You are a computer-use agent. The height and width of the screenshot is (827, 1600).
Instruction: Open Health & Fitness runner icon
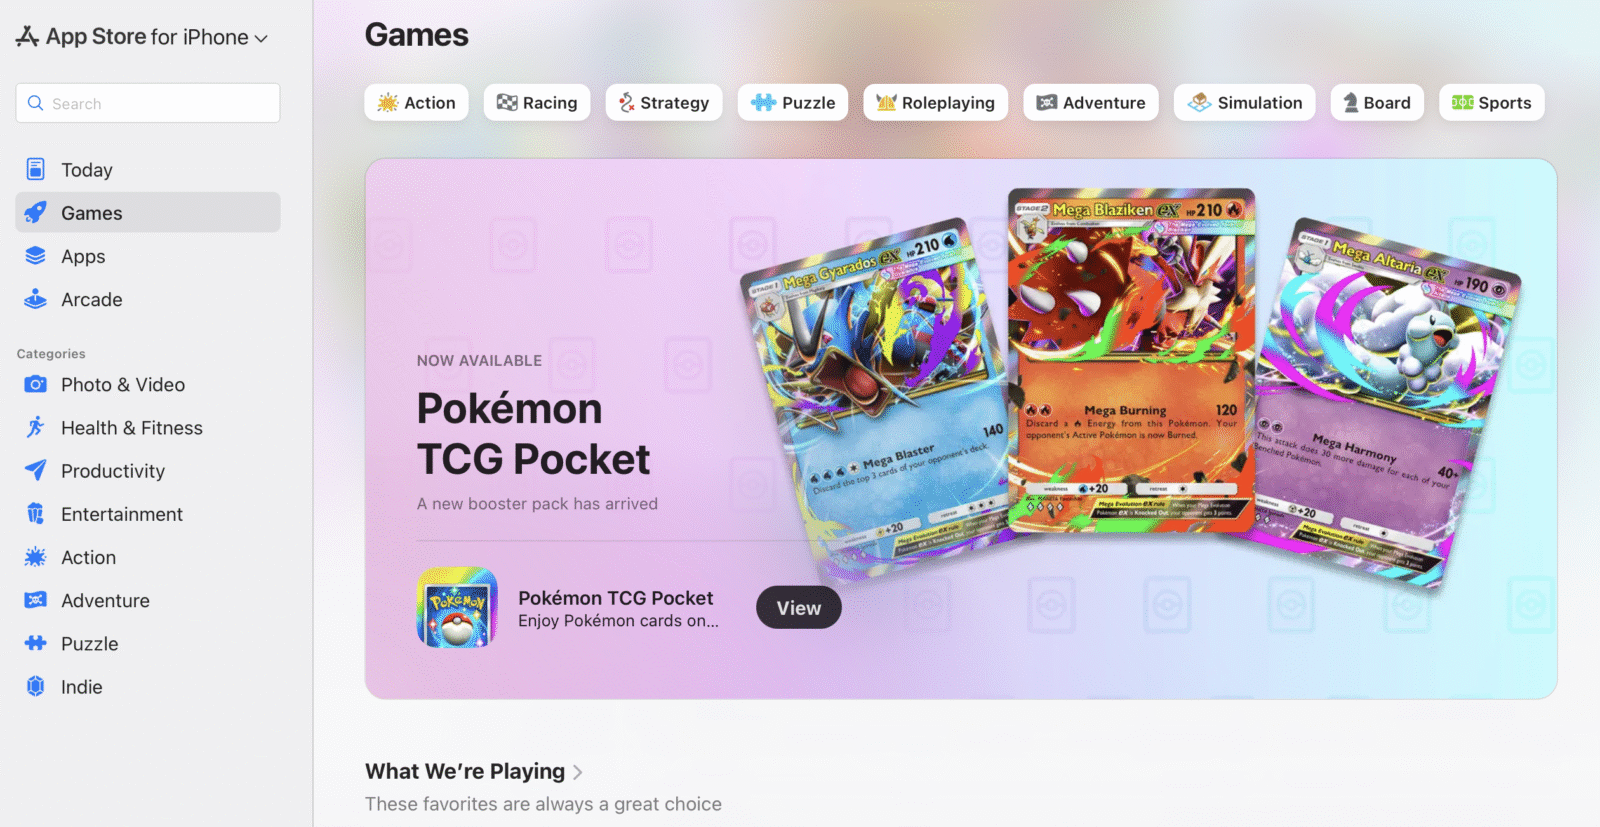pos(35,427)
